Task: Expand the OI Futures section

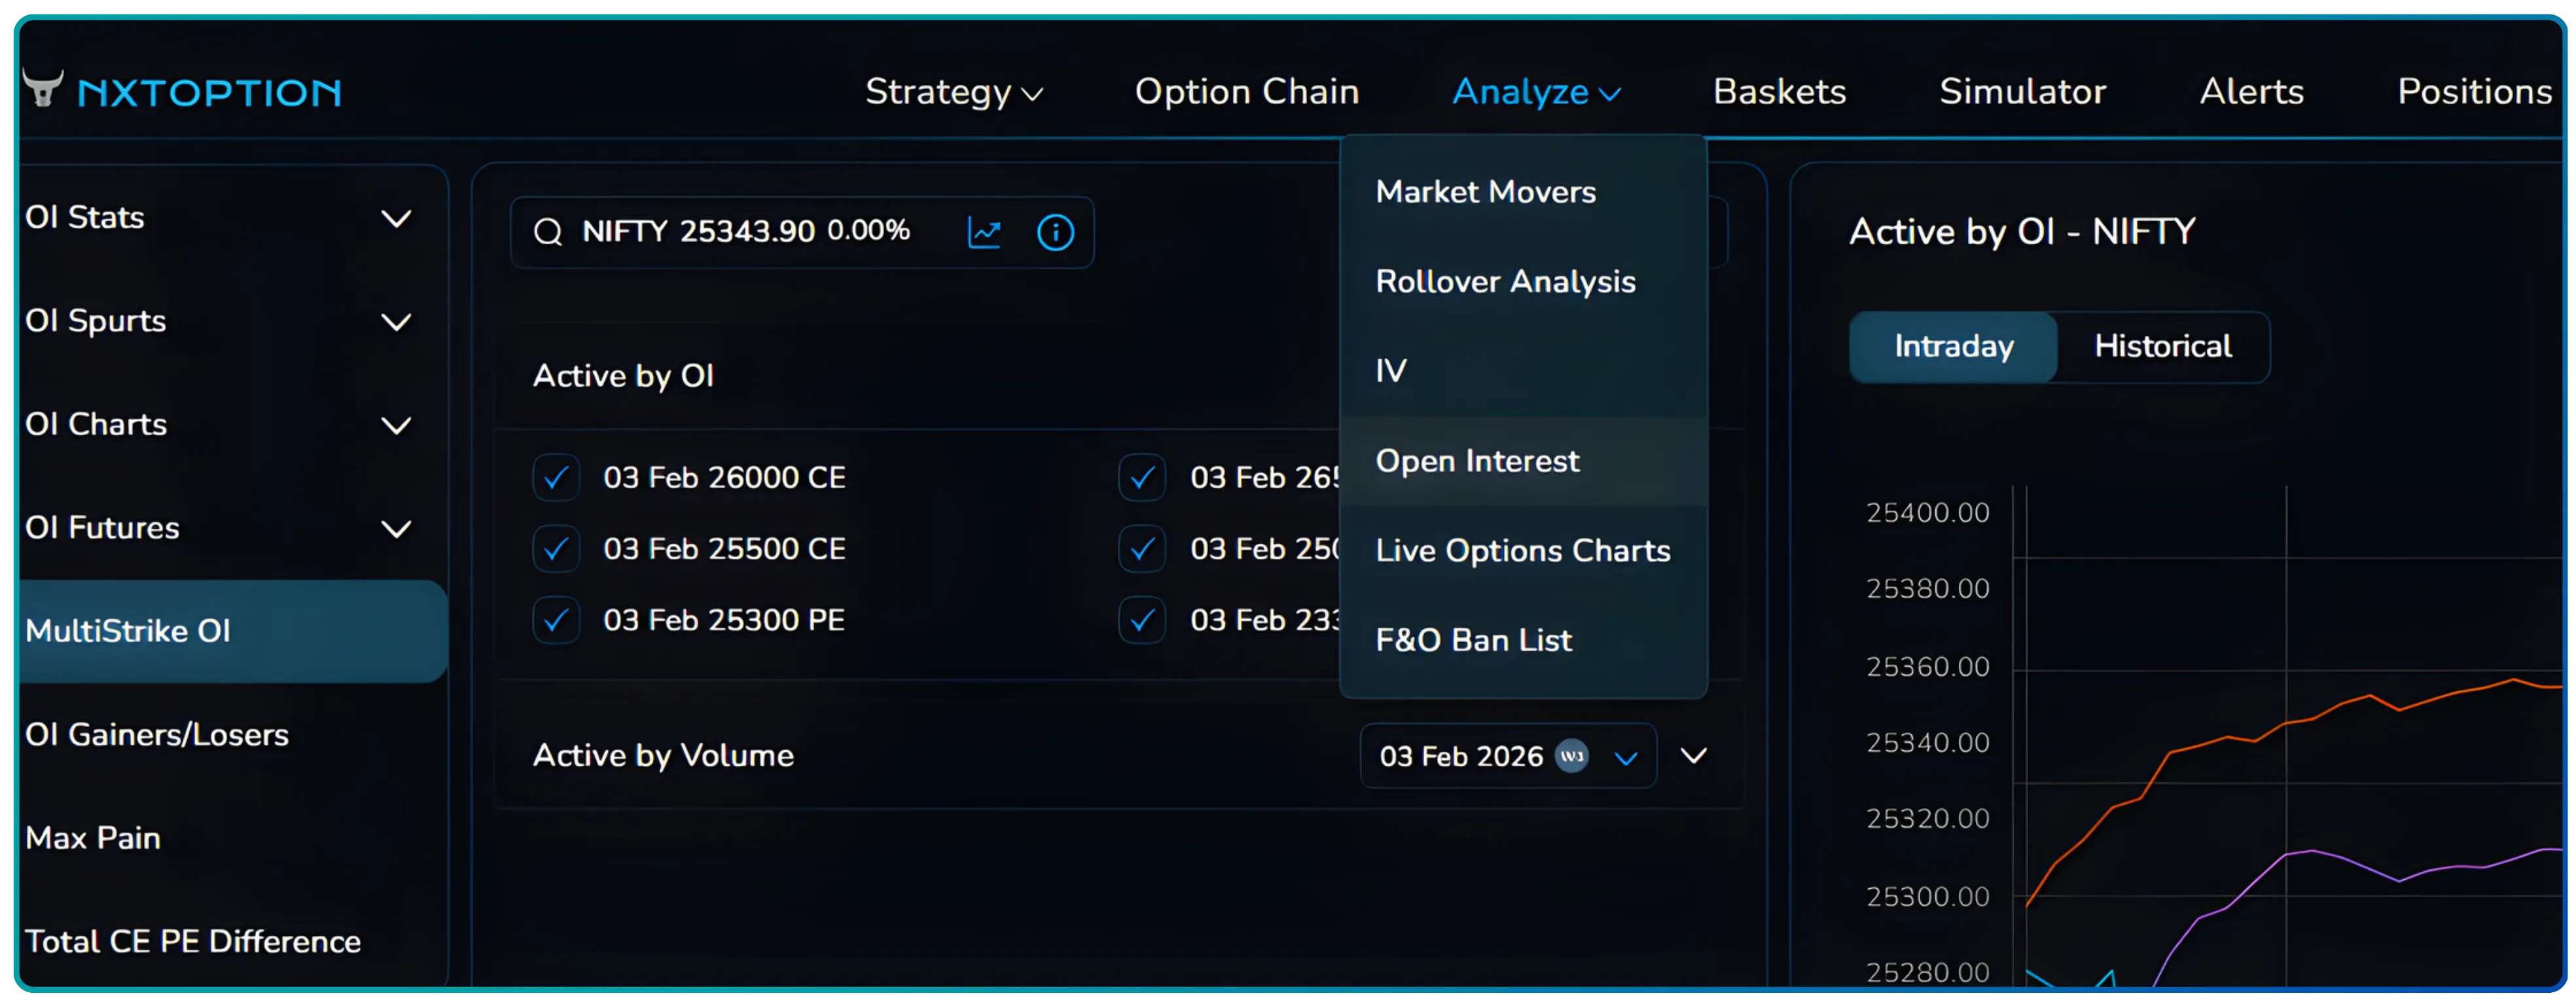Action: pos(397,528)
